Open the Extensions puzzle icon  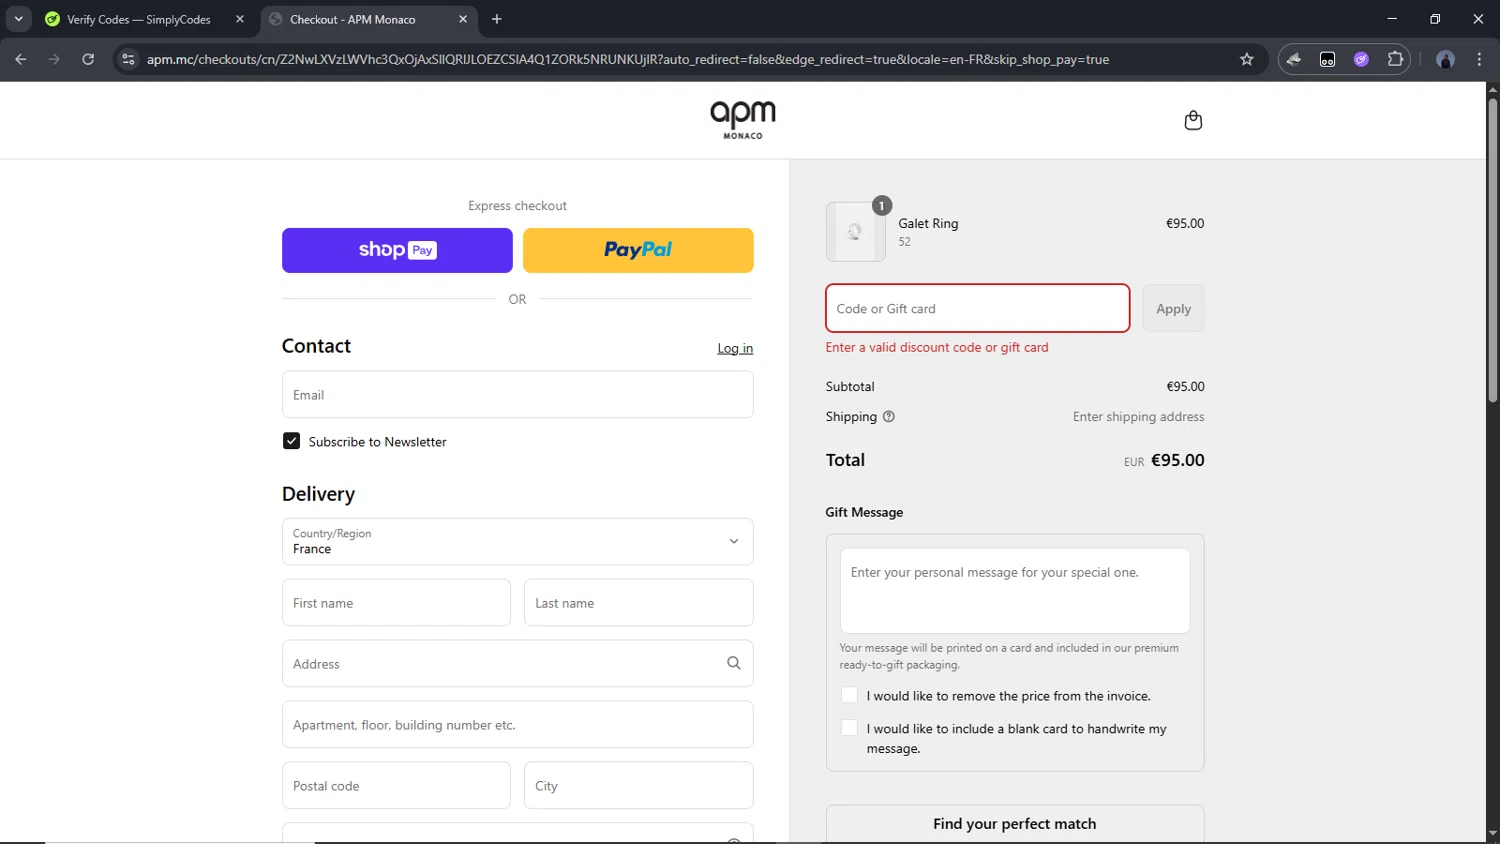pyautogui.click(x=1395, y=59)
